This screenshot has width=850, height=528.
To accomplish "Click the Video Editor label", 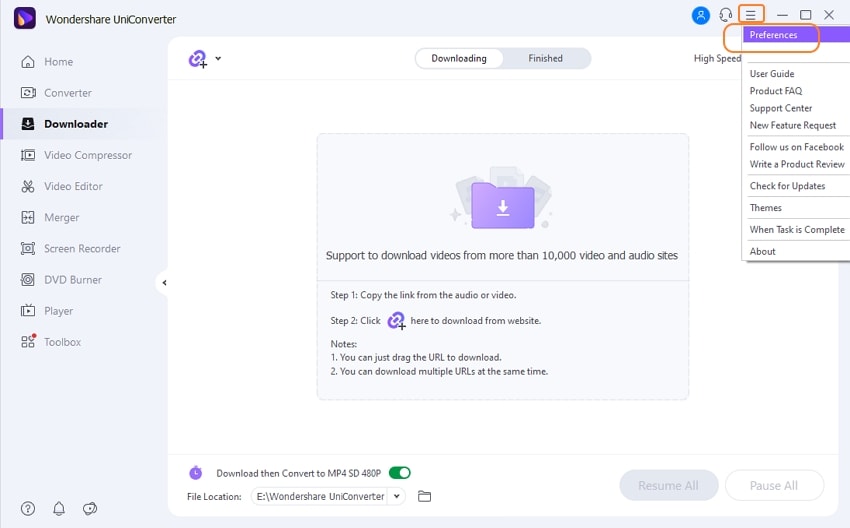I will pos(73,186).
